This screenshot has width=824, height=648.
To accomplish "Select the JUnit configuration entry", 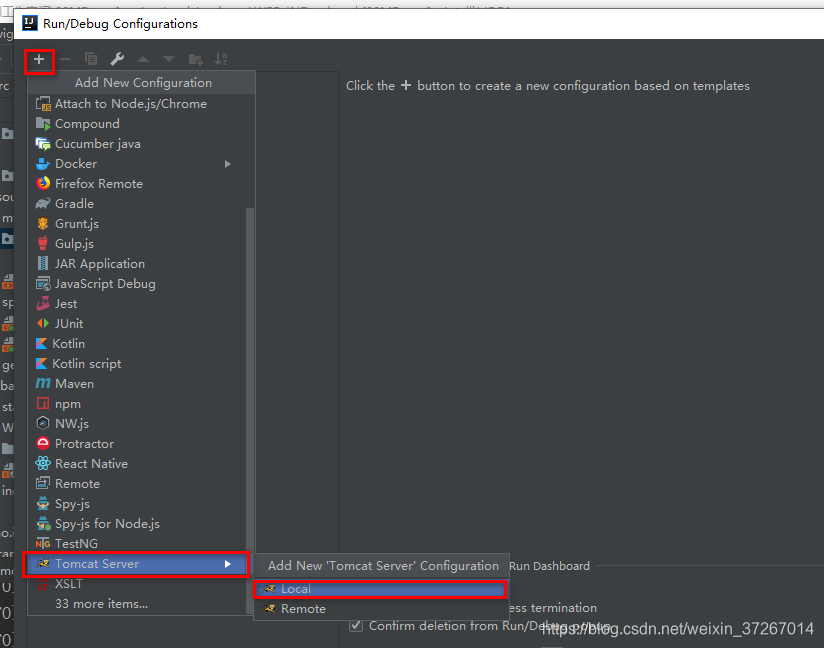I will click(137, 324).
